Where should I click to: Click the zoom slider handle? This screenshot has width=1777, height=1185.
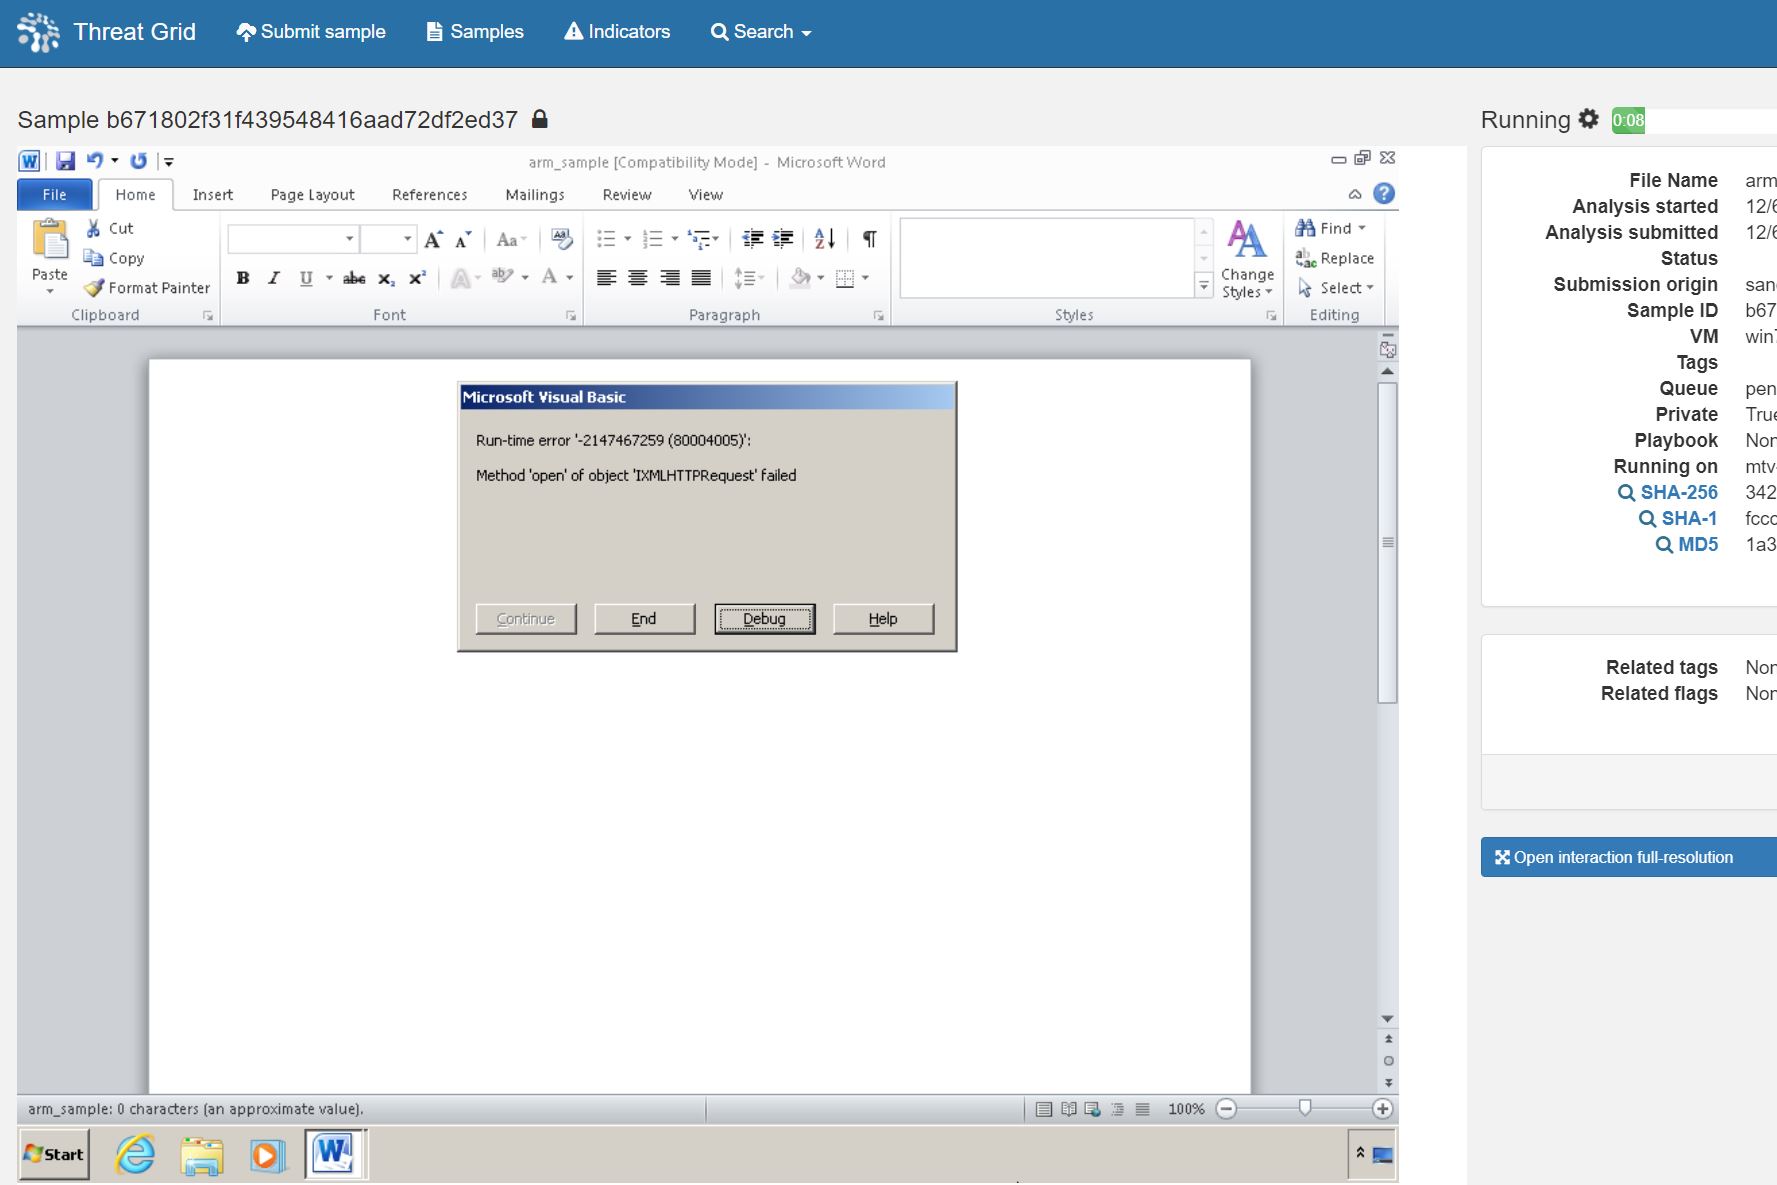point(1305,1108)
